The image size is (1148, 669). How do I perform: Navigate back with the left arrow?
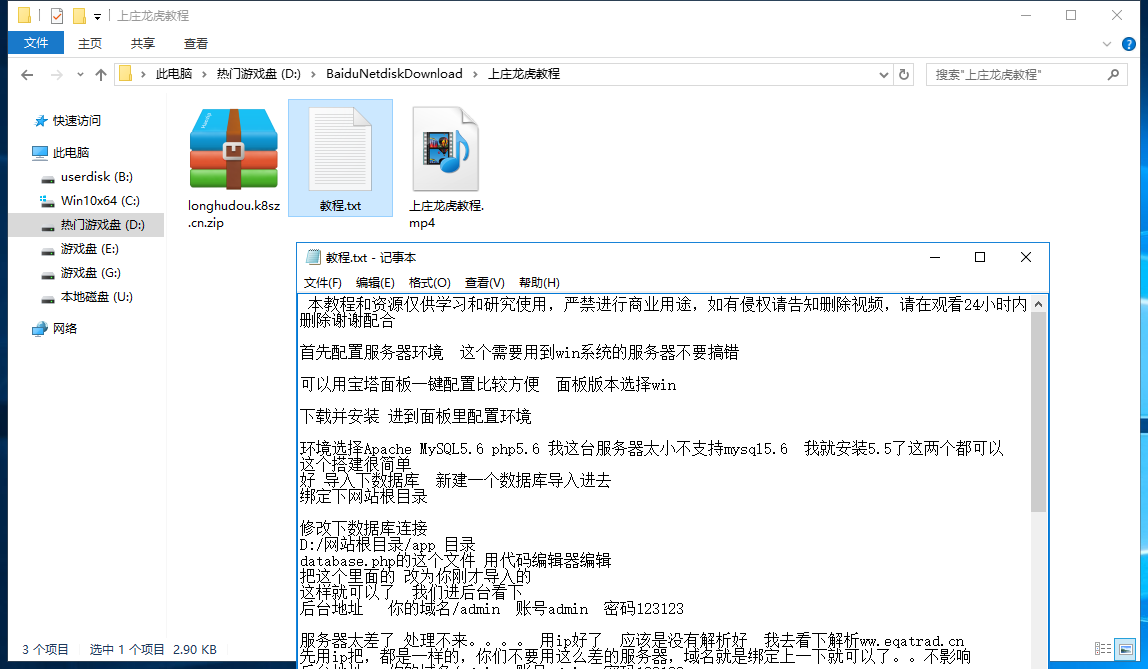(x=27, y=75)
